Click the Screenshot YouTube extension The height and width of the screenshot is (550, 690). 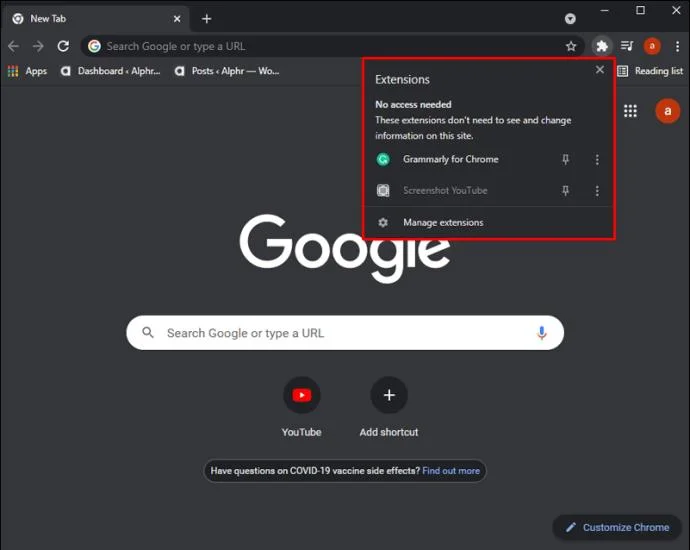(445, 191)
